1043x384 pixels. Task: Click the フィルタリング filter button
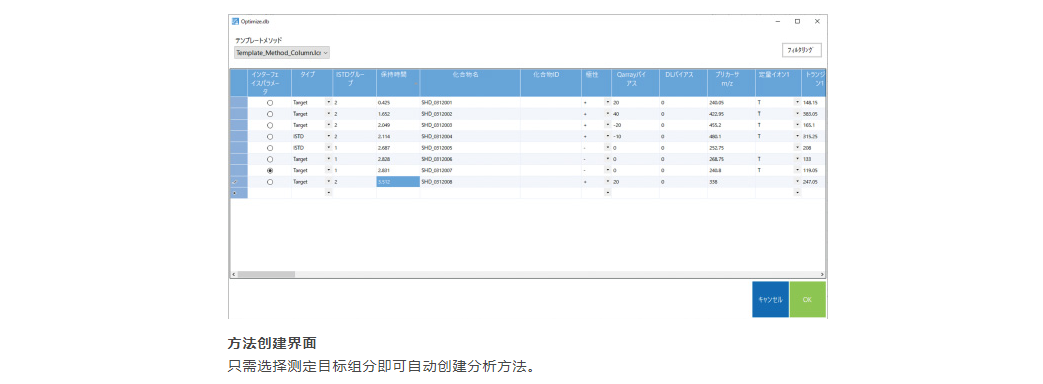[802, 50]
